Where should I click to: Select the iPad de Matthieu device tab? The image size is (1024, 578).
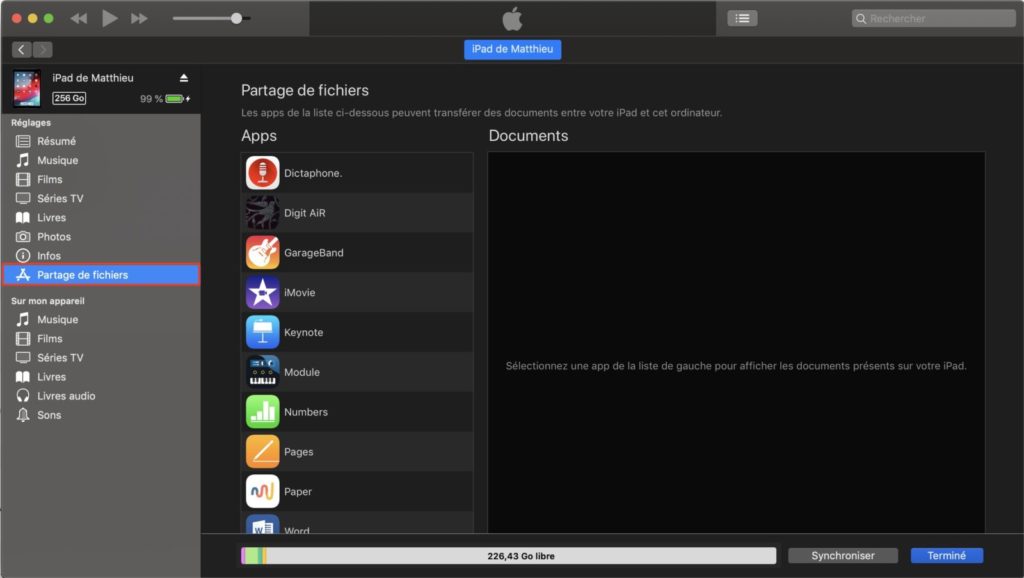click(x=512, y=50)
